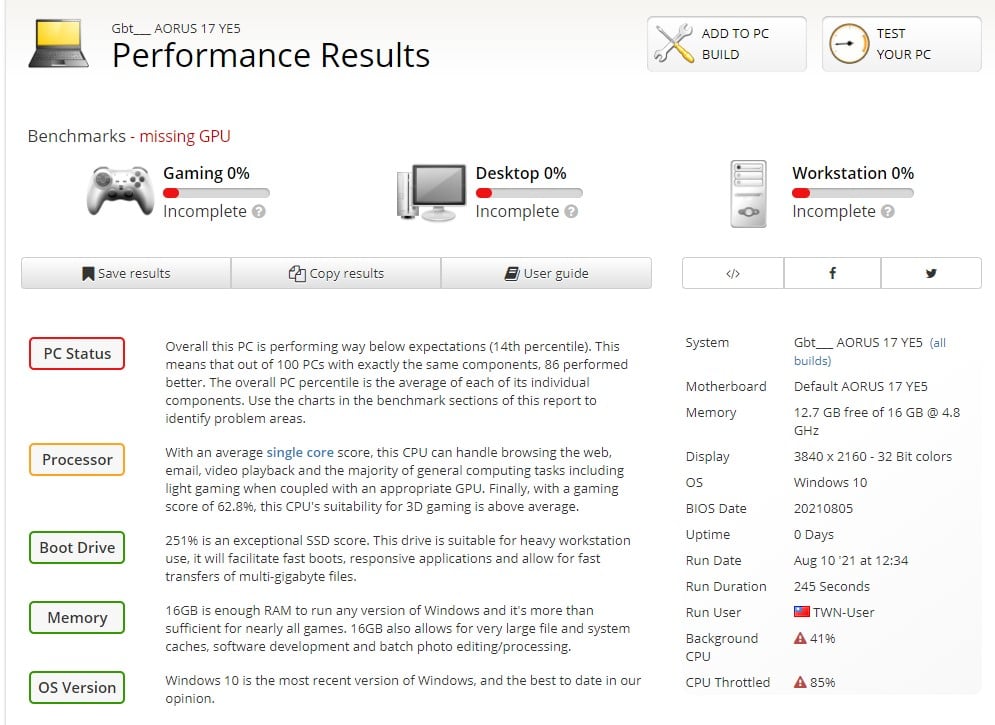The width and height of the screenshot is (995, 725).
Task: Open the User guide
Action: (546, 273)
